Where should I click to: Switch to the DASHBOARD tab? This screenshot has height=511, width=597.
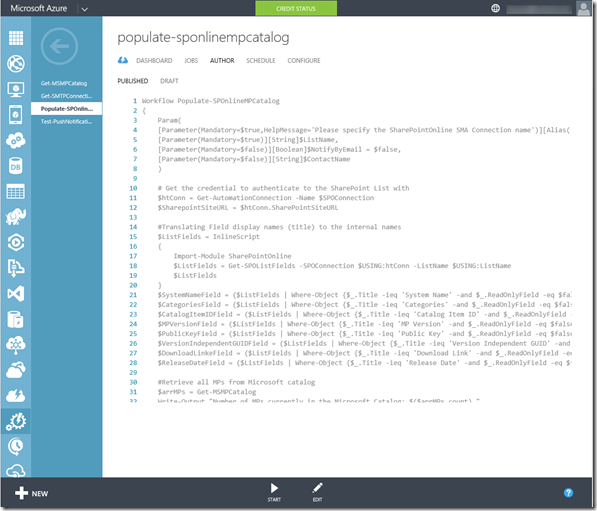click(x=154, y=61)
